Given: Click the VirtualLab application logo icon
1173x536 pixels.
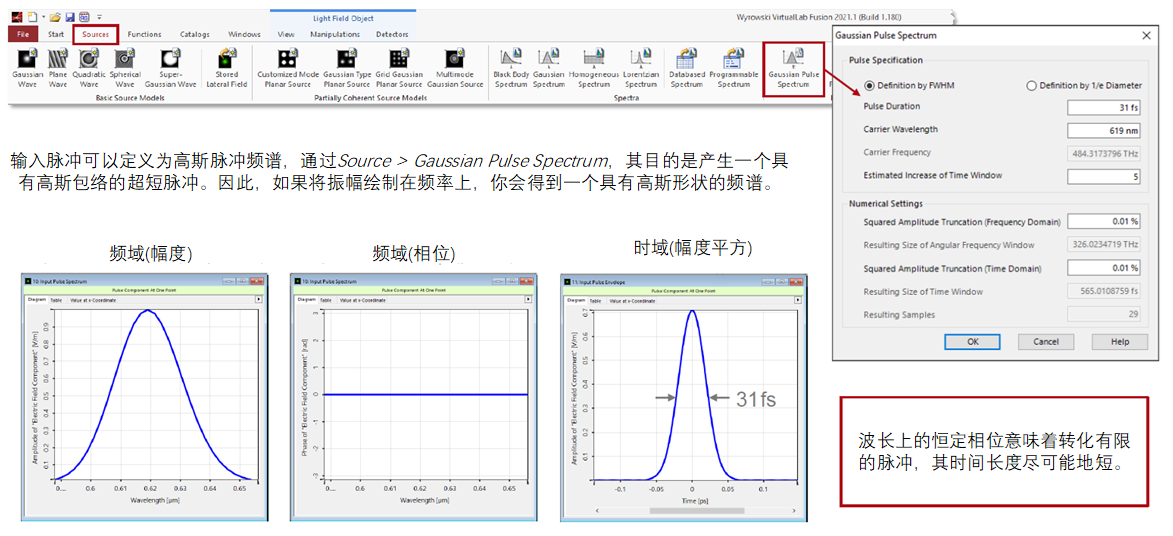Looking at the screenshot, I should (x=16, y=16).
